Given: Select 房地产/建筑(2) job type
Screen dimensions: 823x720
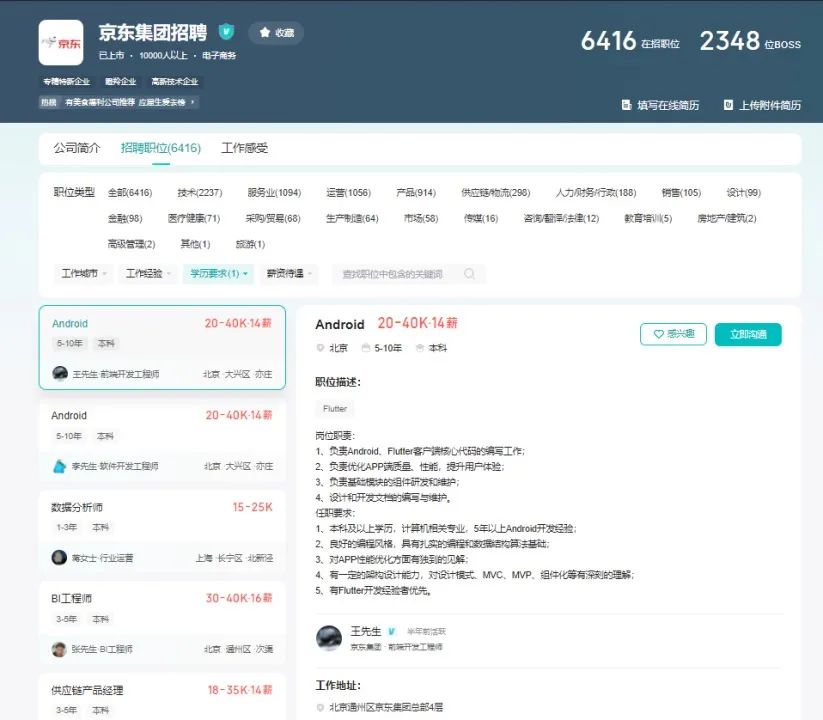Looking at the screenshot, I should coord(726,218).
